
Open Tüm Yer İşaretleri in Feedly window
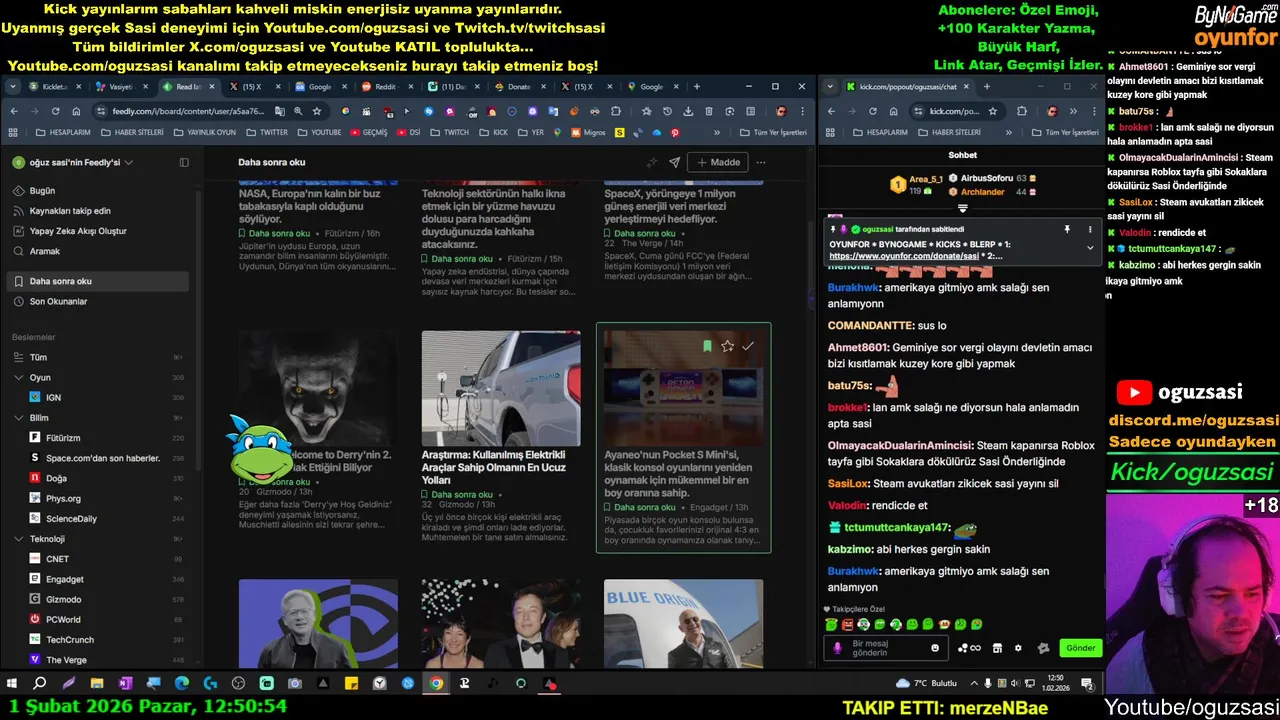(x=773, y=132)
